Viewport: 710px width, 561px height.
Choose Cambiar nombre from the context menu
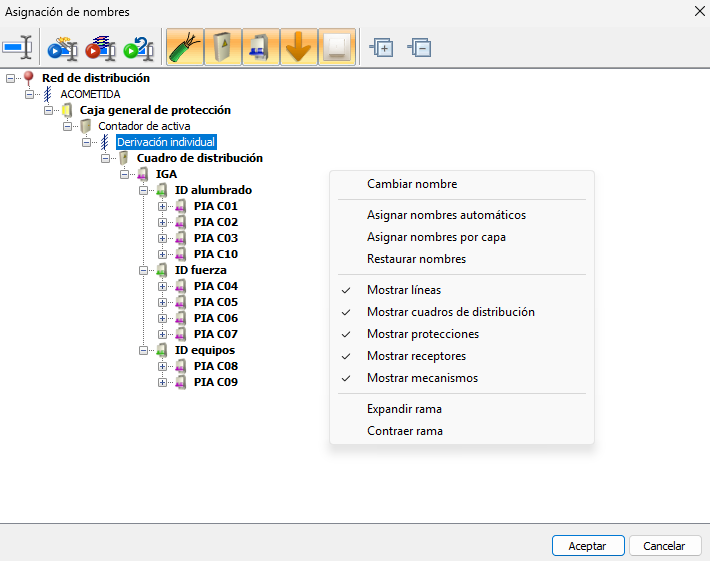411,184
